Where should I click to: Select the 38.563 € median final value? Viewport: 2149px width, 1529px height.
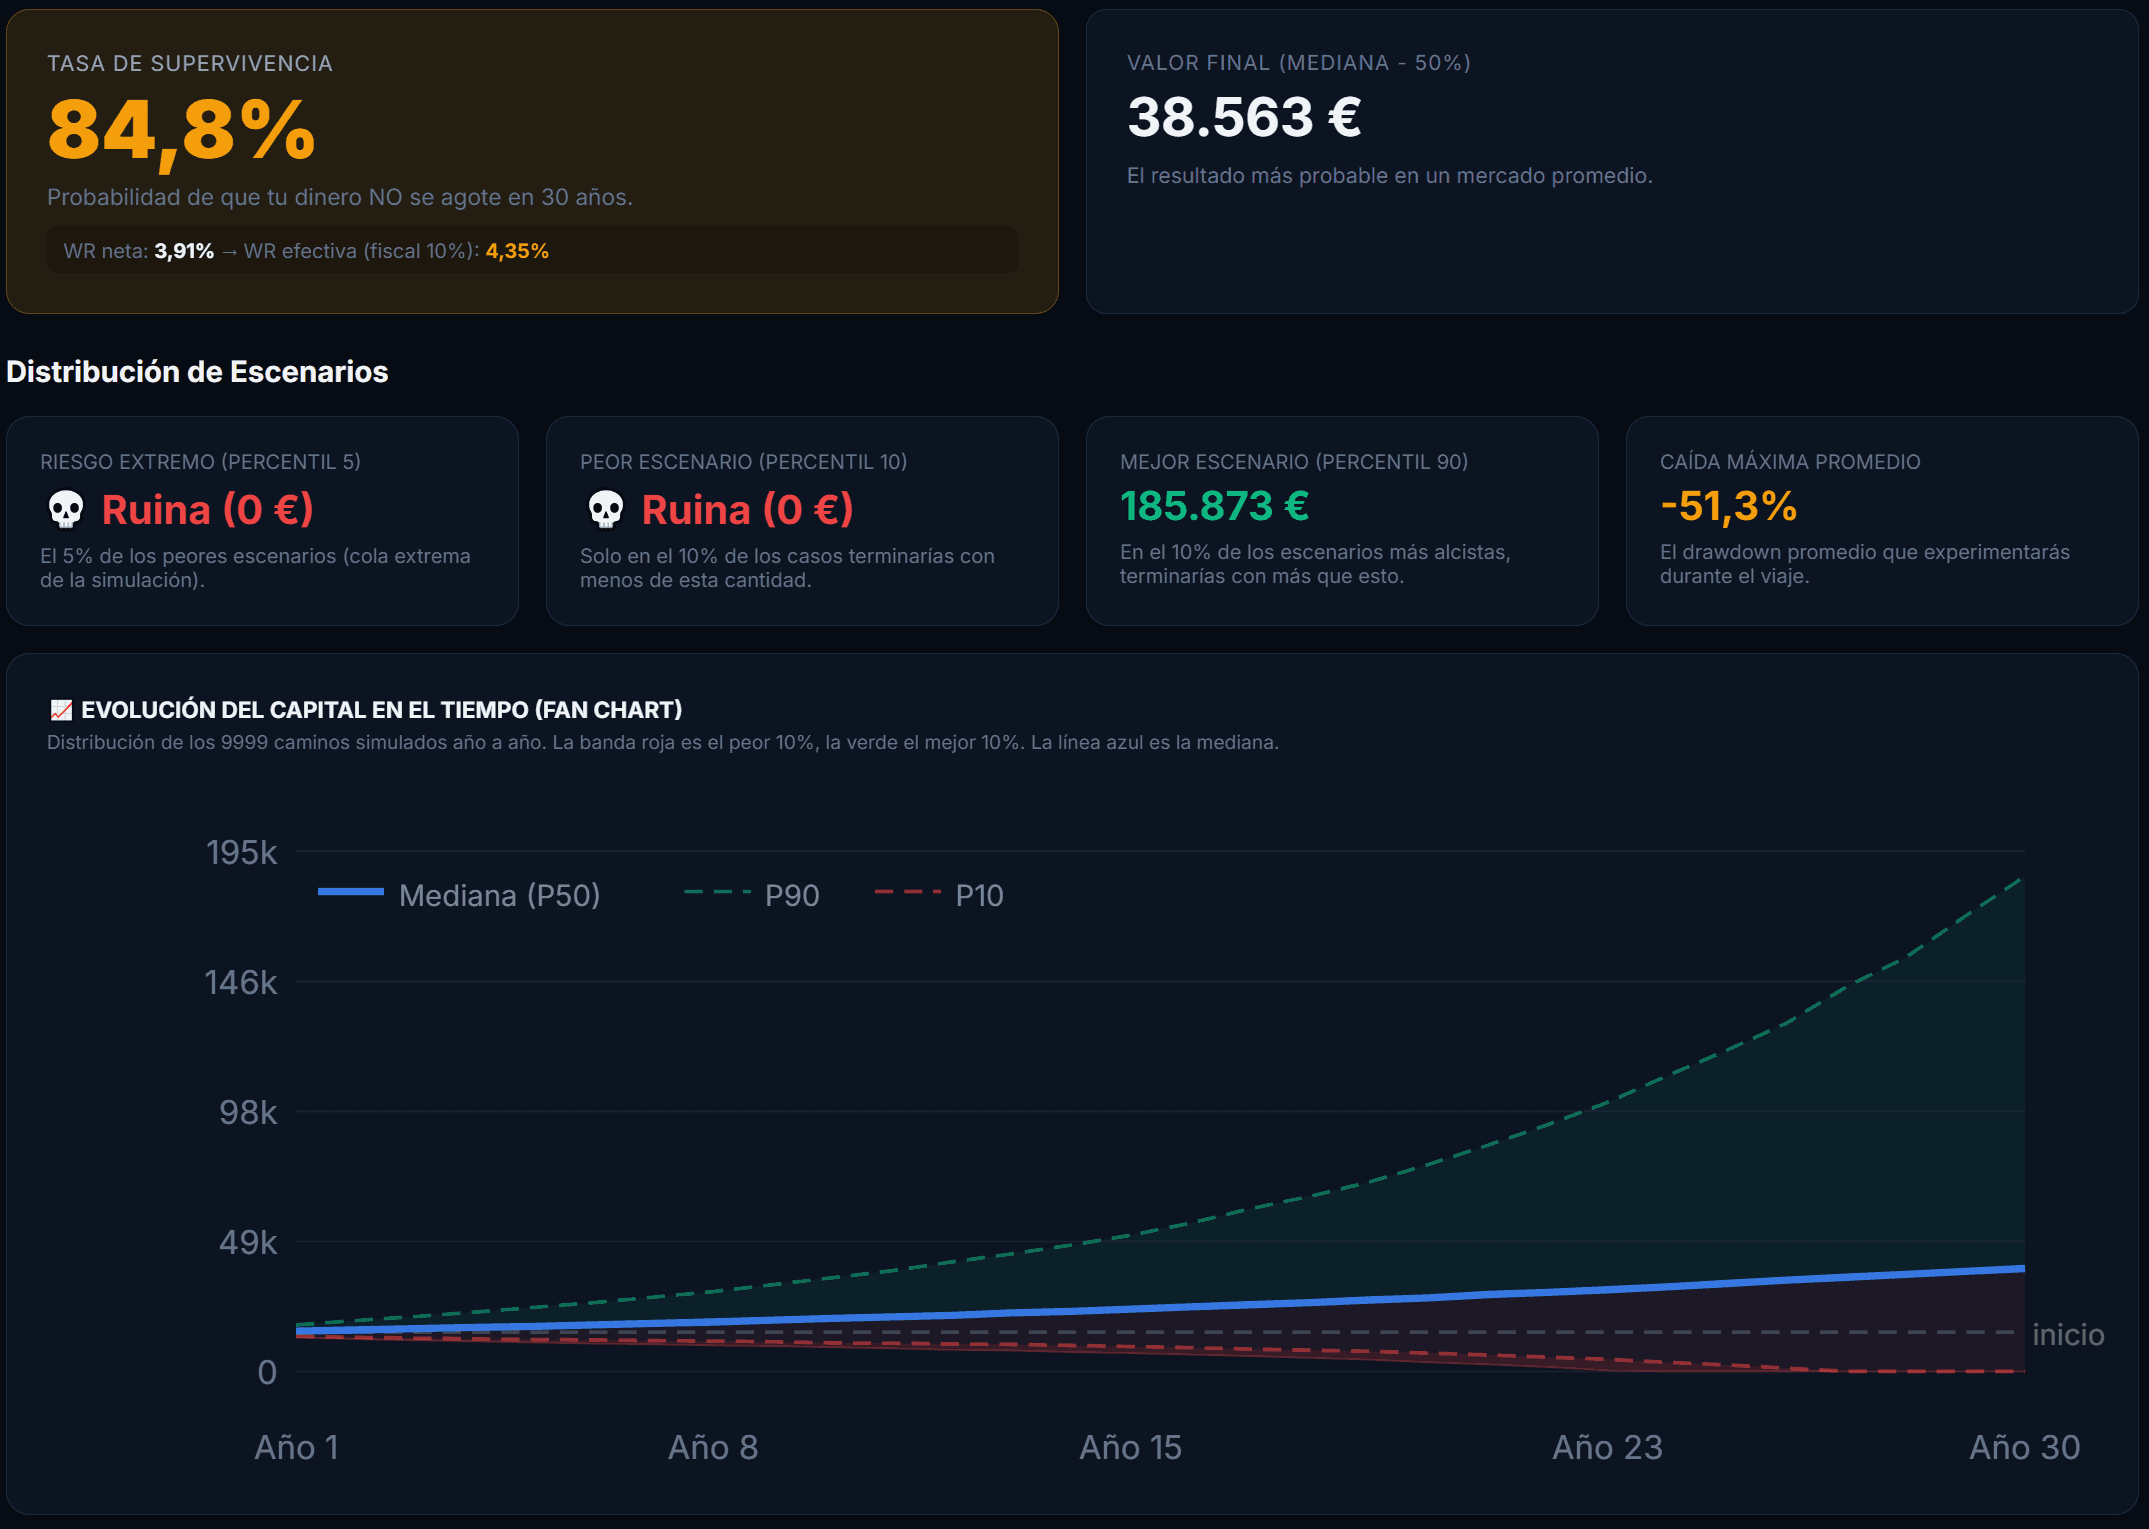1244,117
